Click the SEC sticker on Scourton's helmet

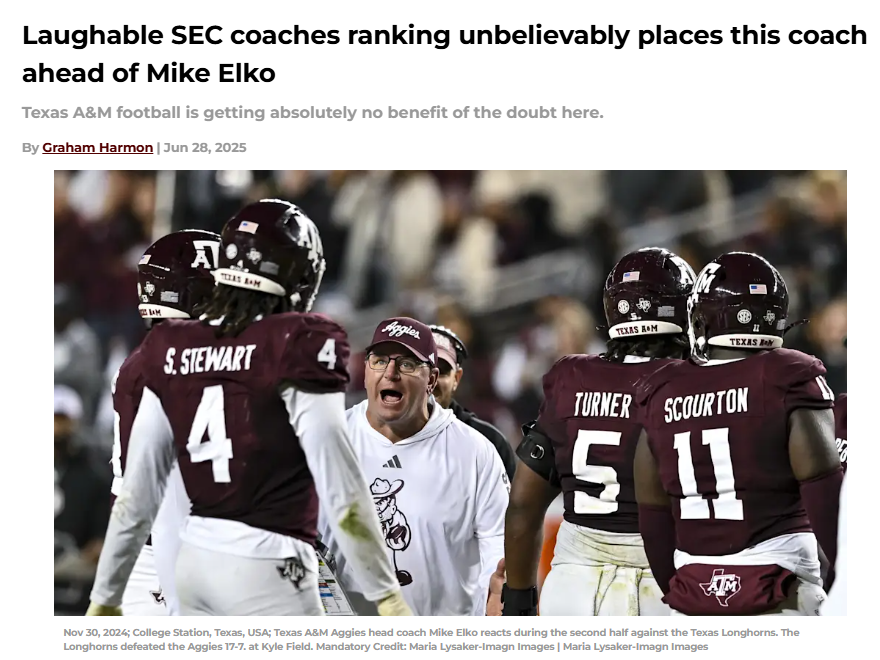744,317
